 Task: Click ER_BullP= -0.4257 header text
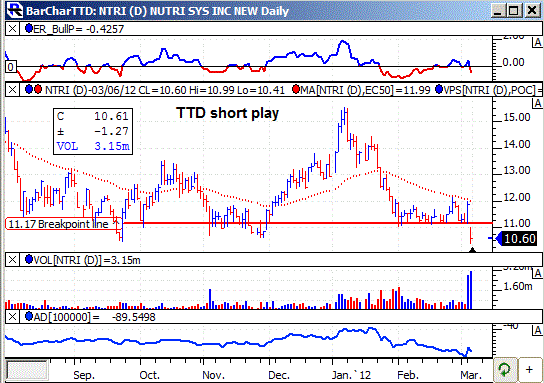click(78, 29)
